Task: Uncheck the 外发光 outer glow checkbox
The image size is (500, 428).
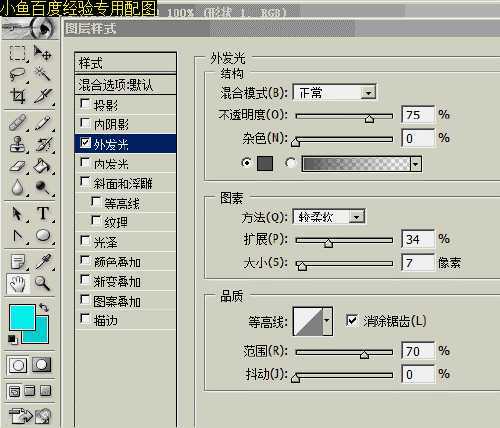Action: [x=85, y=143]
